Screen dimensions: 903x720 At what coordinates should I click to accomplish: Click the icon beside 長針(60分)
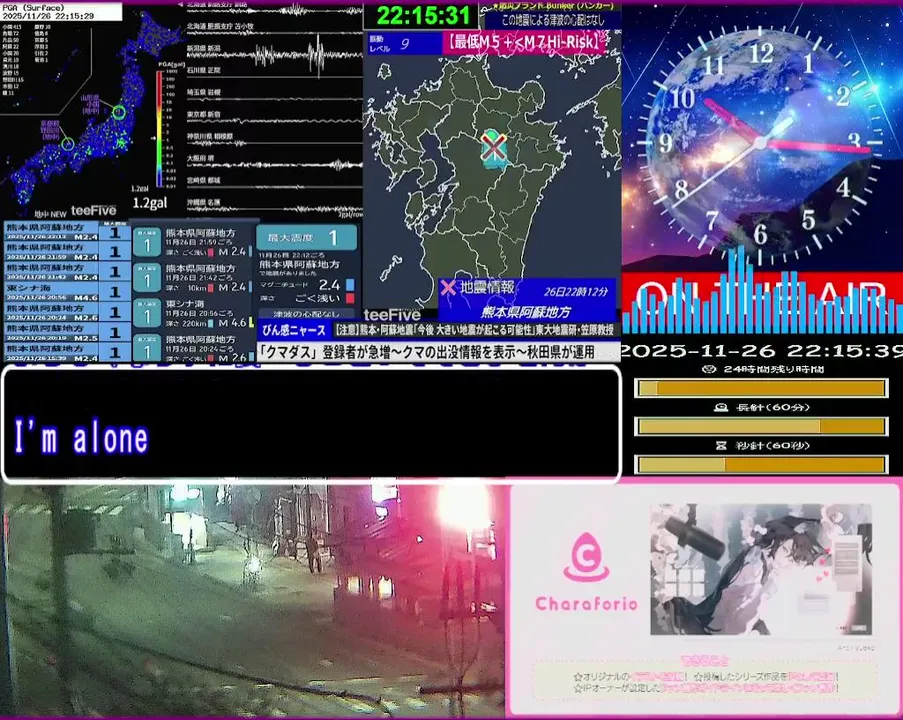coord(720,408)
